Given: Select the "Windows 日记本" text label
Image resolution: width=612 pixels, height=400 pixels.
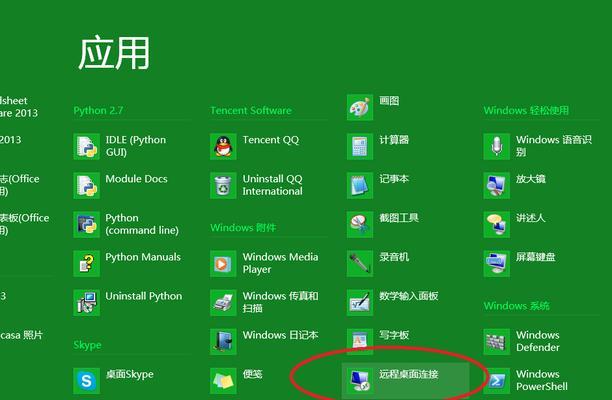Looking at the screenshot, I should pyautogui.click(x=280, y=335).
